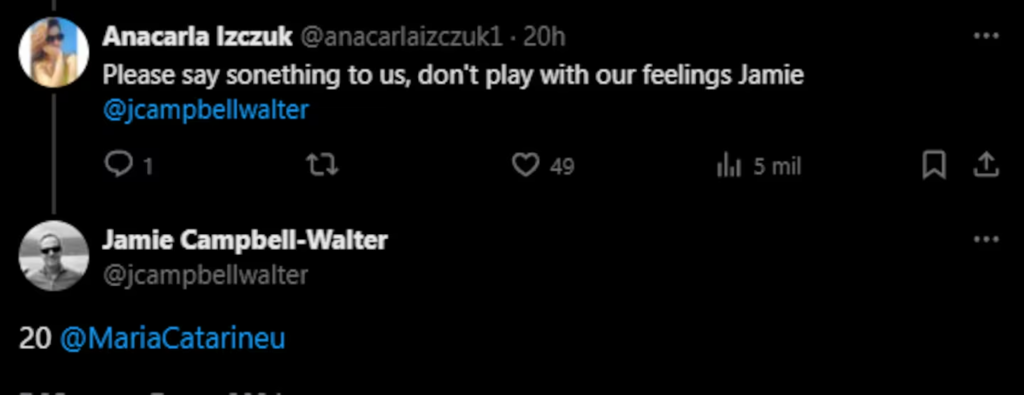
Task: Click the reply speech bubble icon
Action: tap(119, 165)
